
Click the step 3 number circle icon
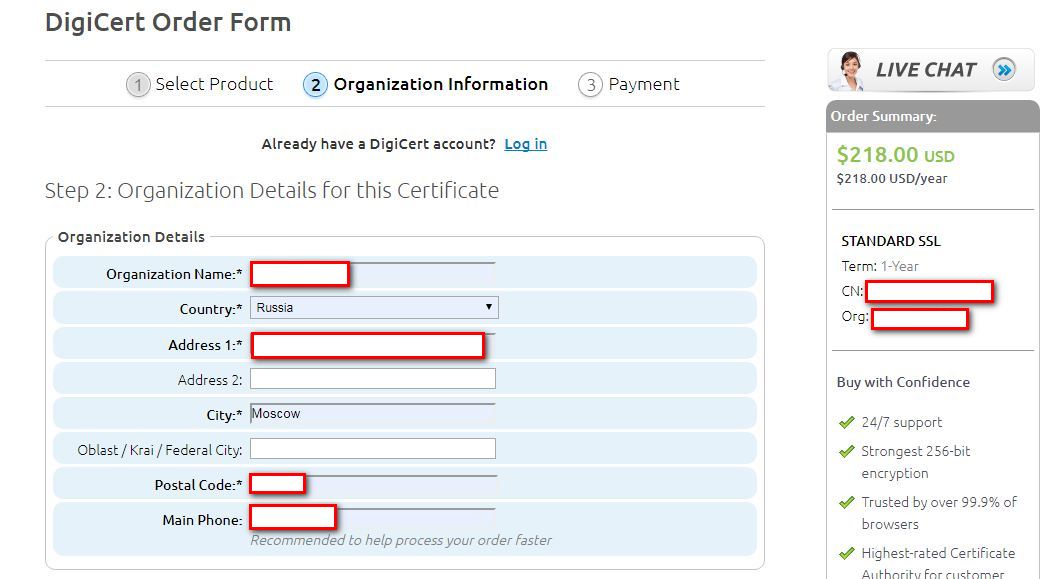click(x=590, y=85)
